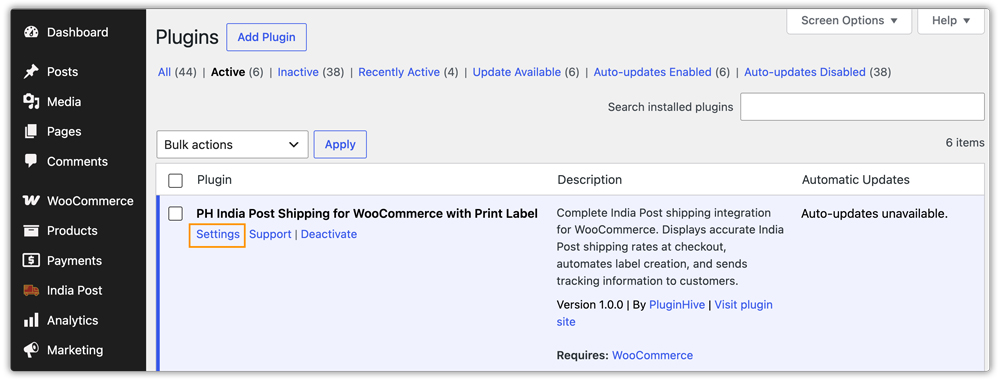
Task: Click the Products box icon
Action: (x=31, y=231)
